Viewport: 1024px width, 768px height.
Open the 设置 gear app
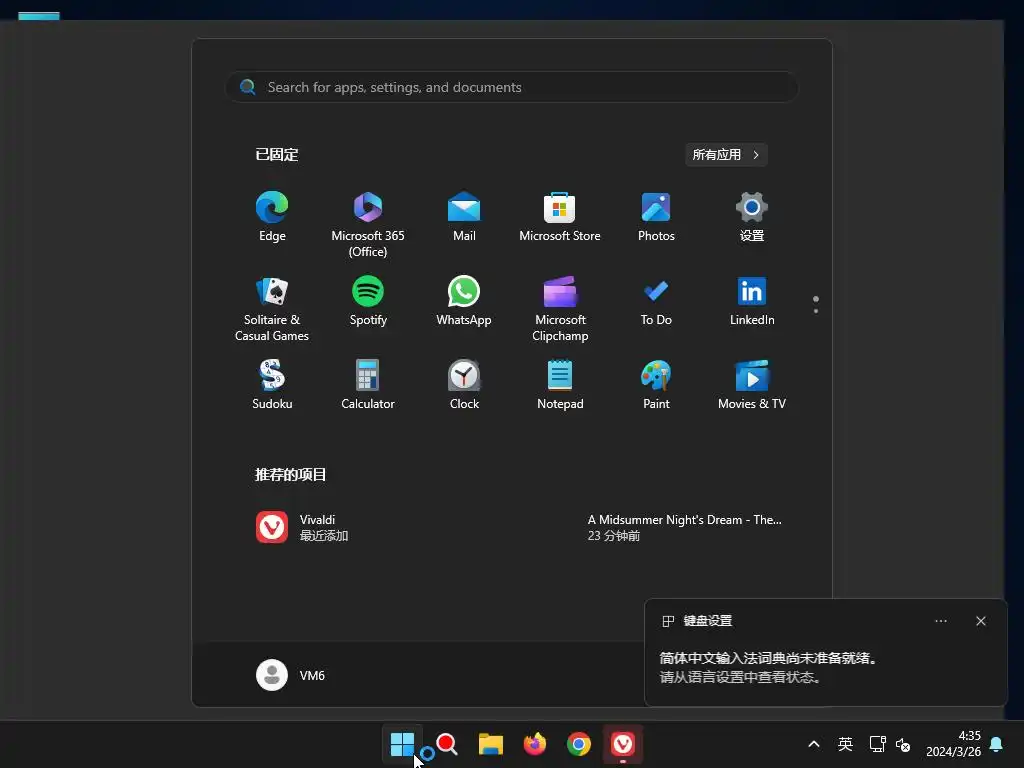[x=752, y=217]
